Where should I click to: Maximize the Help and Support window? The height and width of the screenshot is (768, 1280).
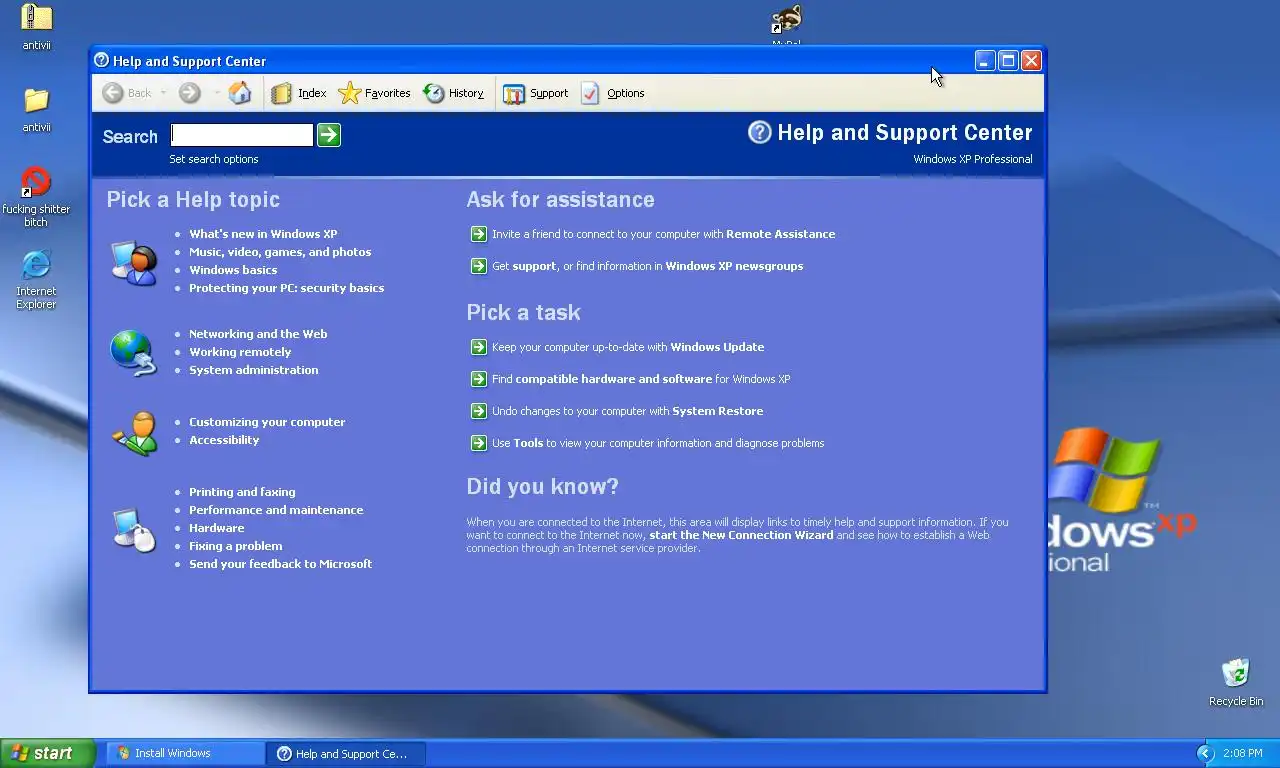point(1008,61)
